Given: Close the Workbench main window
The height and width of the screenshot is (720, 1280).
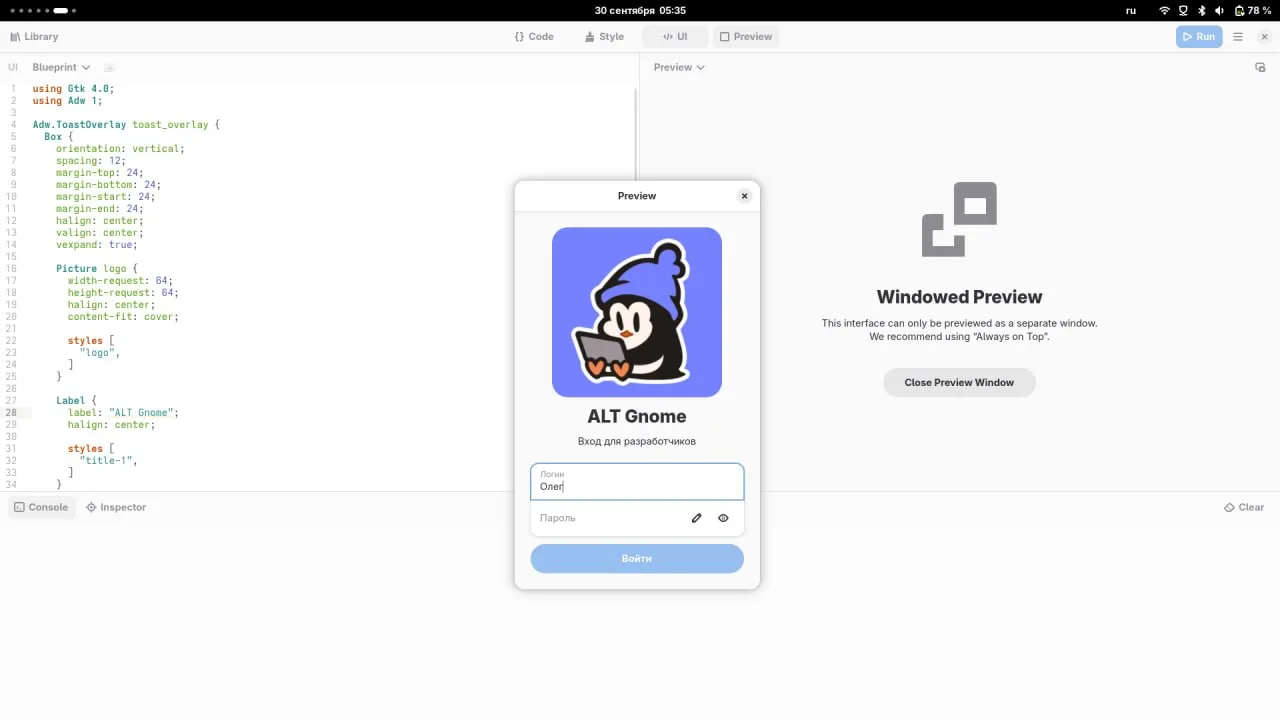Looking at the screenshot, I should pyautogui.click(x=1264, y=36).
